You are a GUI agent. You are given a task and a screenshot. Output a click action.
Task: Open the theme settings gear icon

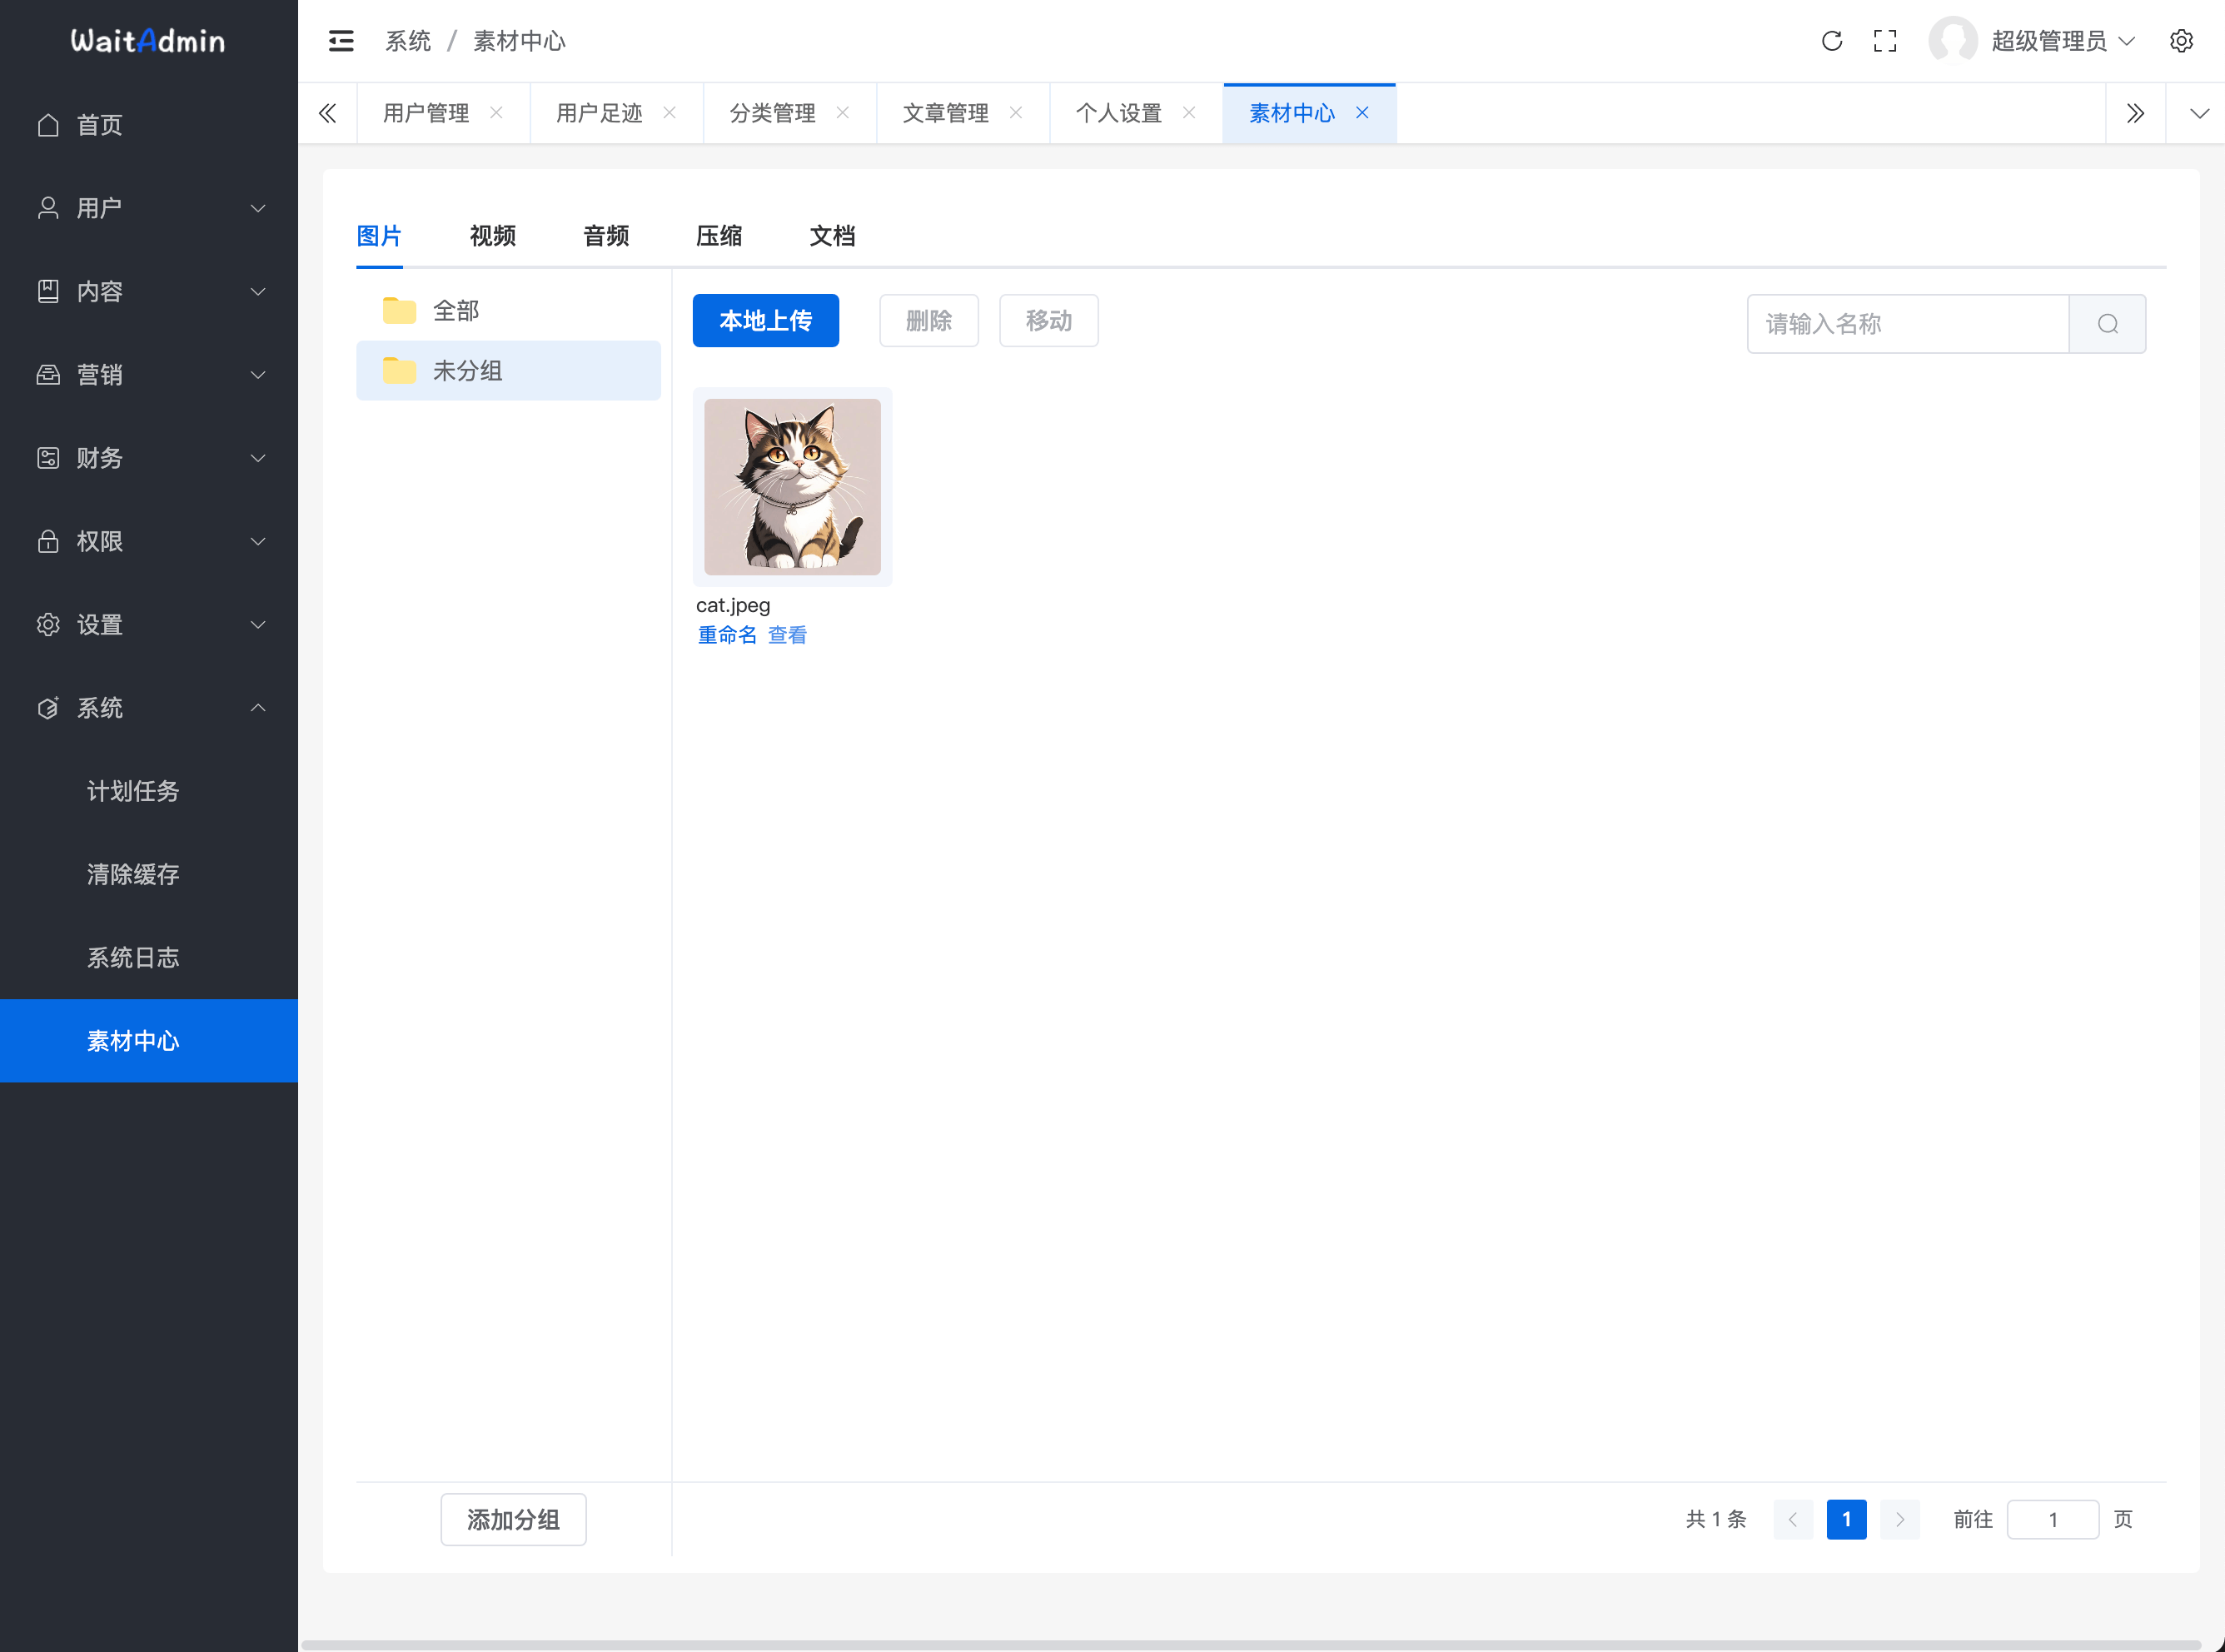2181,41
